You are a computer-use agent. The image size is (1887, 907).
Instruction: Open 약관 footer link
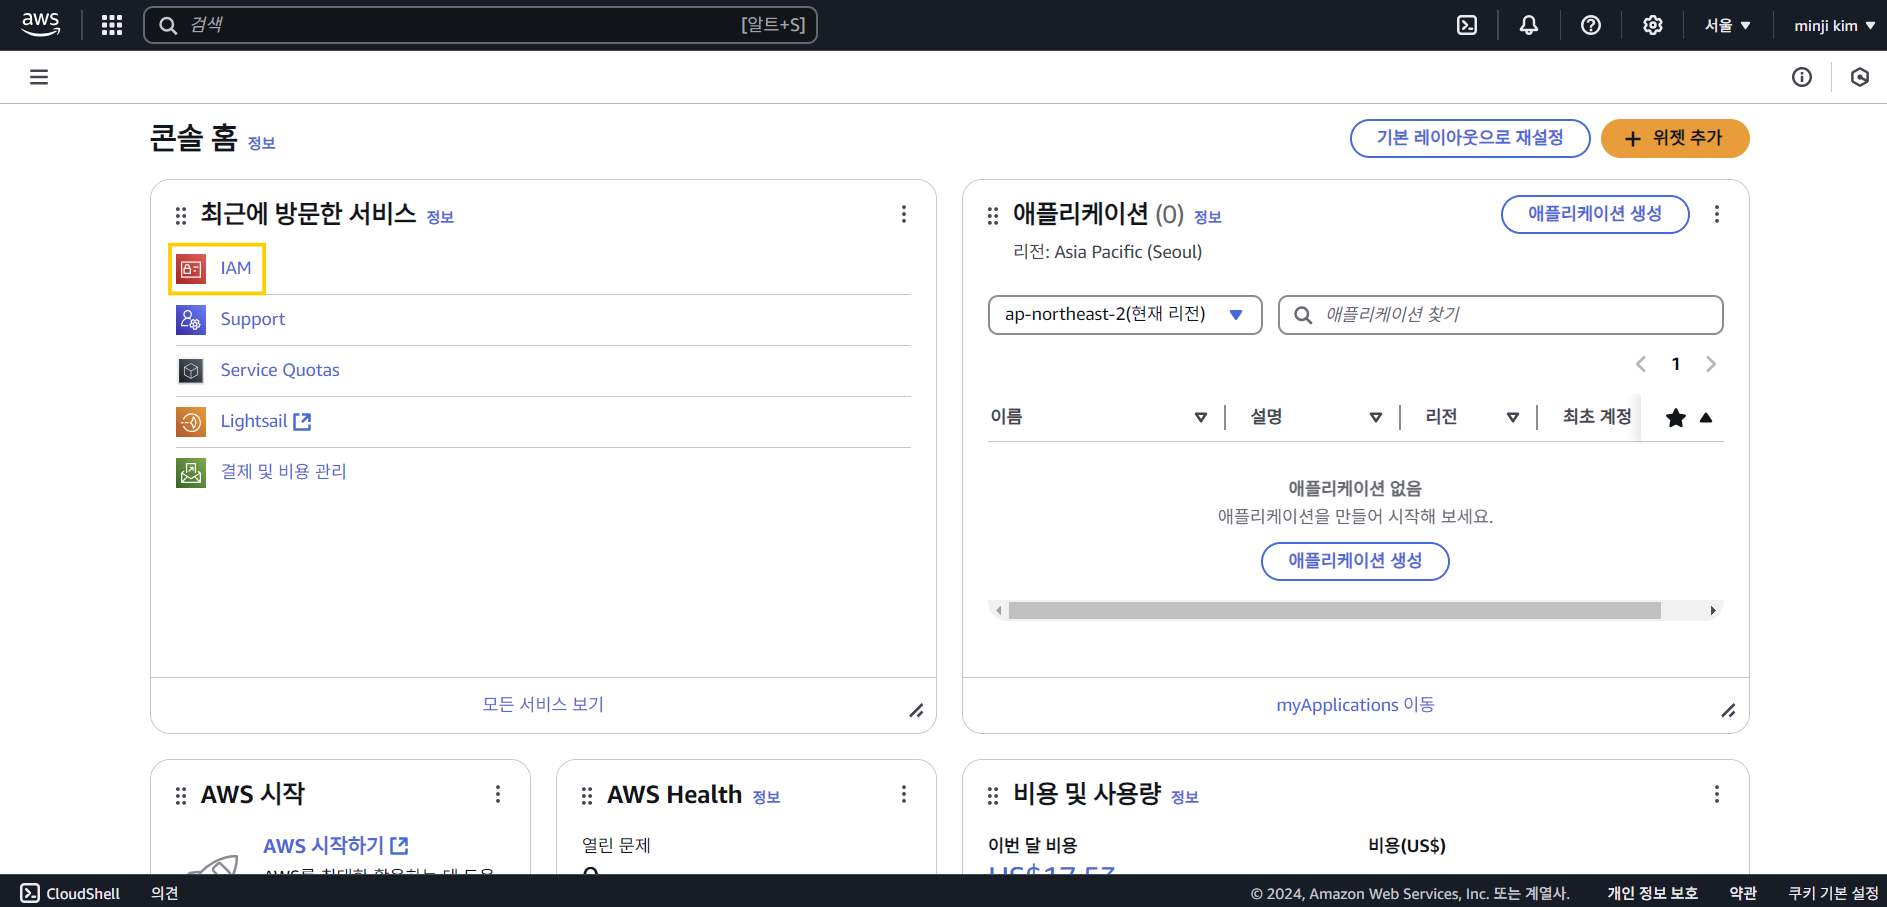1743,893
